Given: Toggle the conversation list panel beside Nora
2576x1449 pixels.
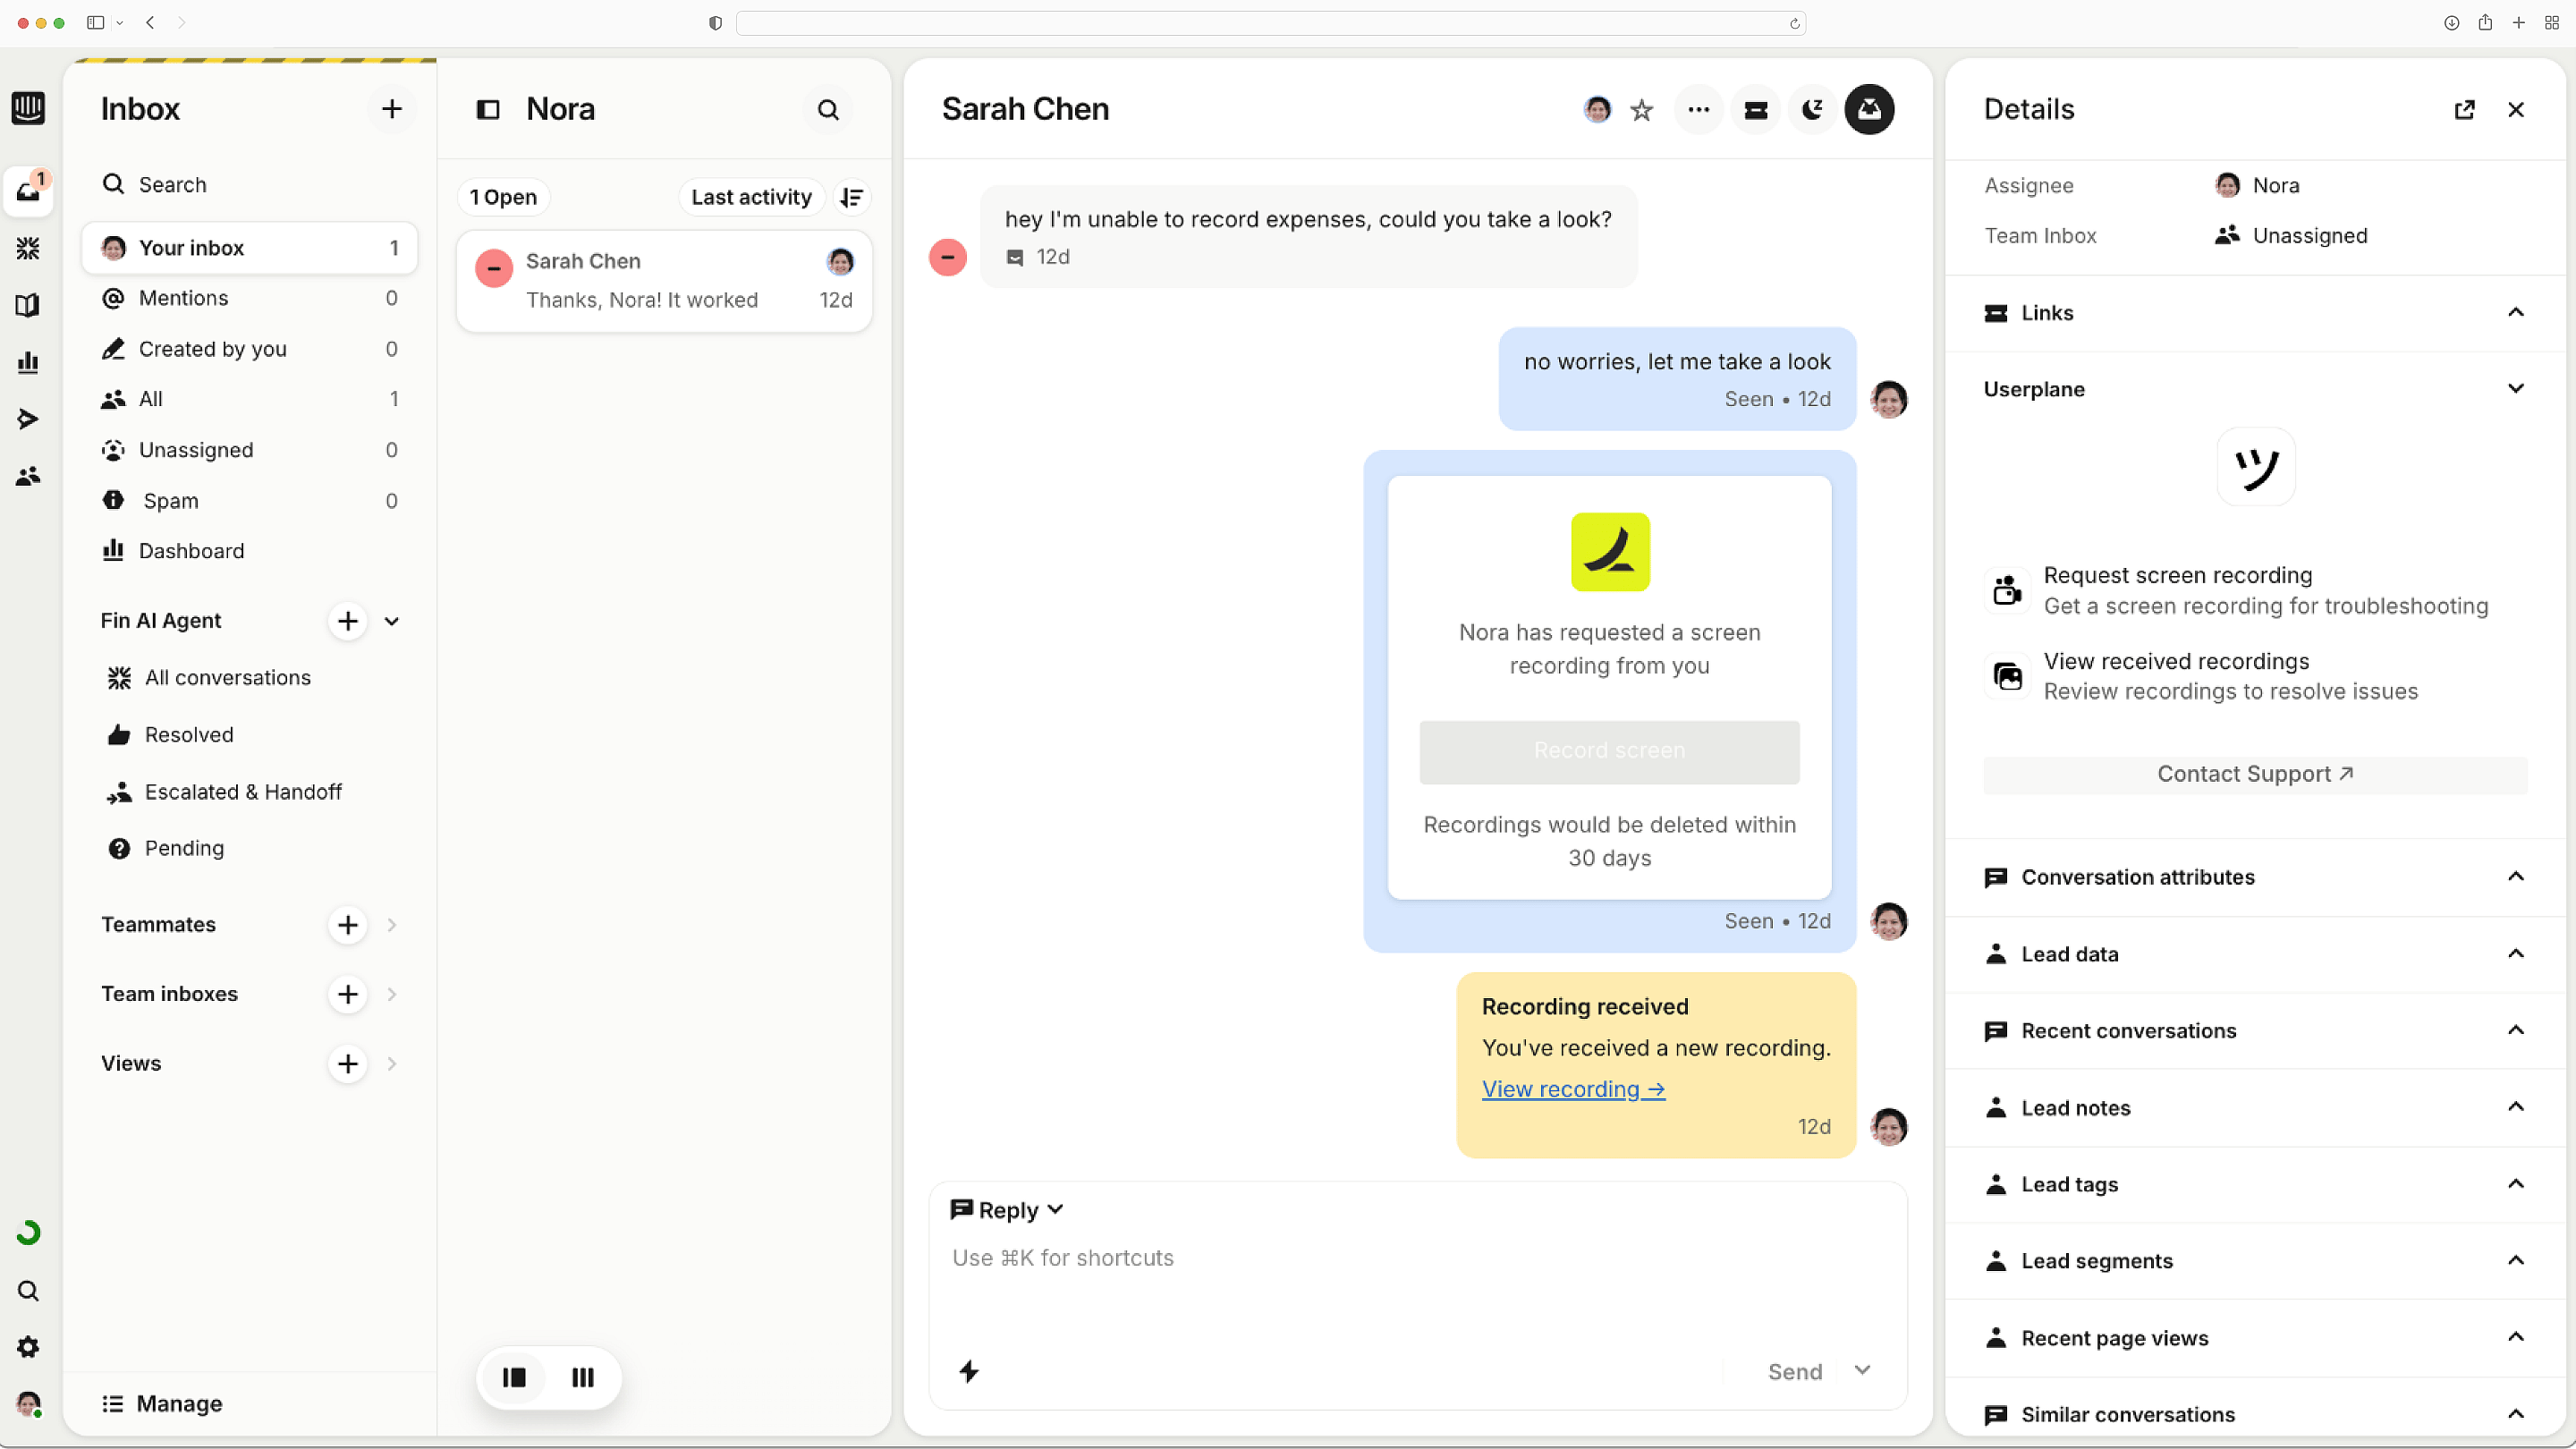Looking at the screenshot, I should point(489,109).
